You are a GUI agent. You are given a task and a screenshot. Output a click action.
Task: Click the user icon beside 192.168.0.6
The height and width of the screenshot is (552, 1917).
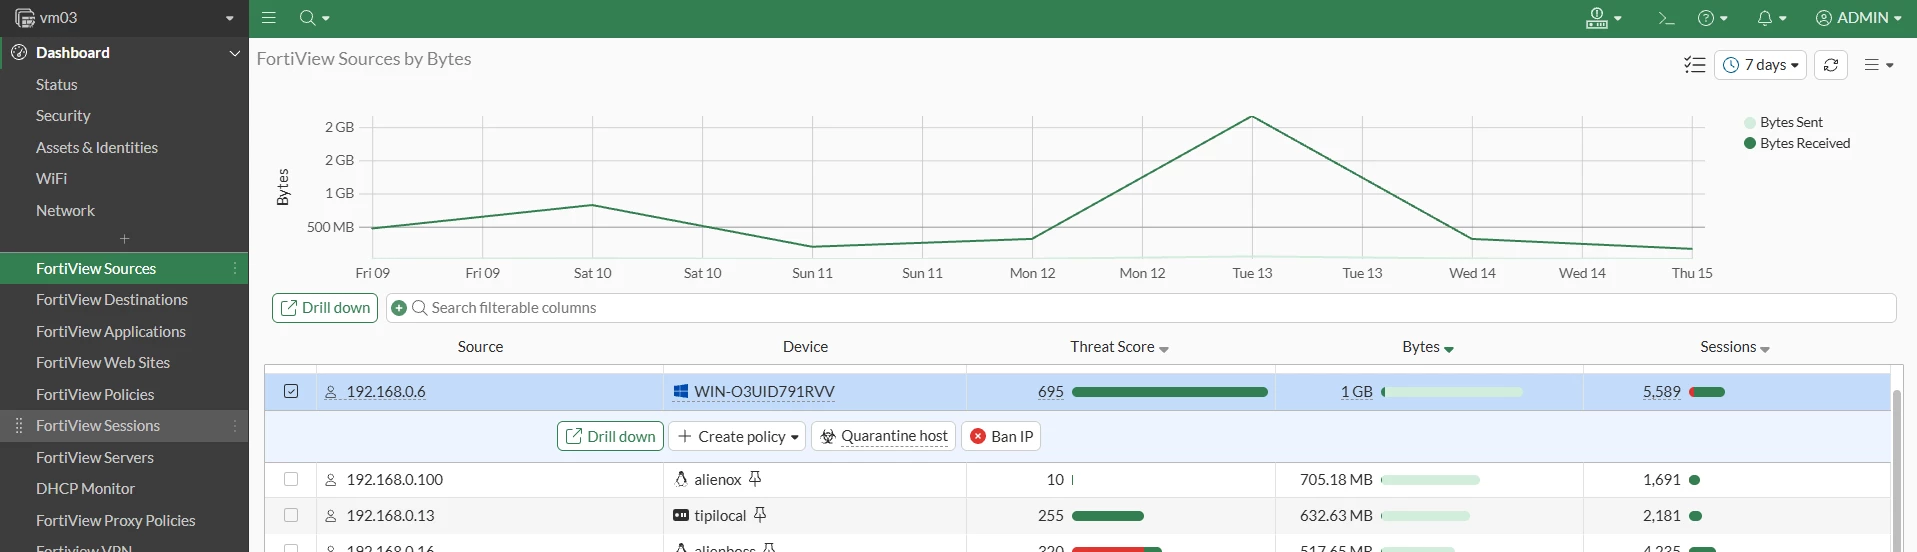[x=331, y=392]
